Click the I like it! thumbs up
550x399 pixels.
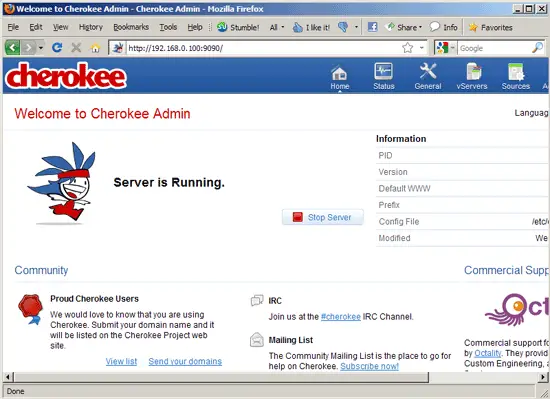311,27
